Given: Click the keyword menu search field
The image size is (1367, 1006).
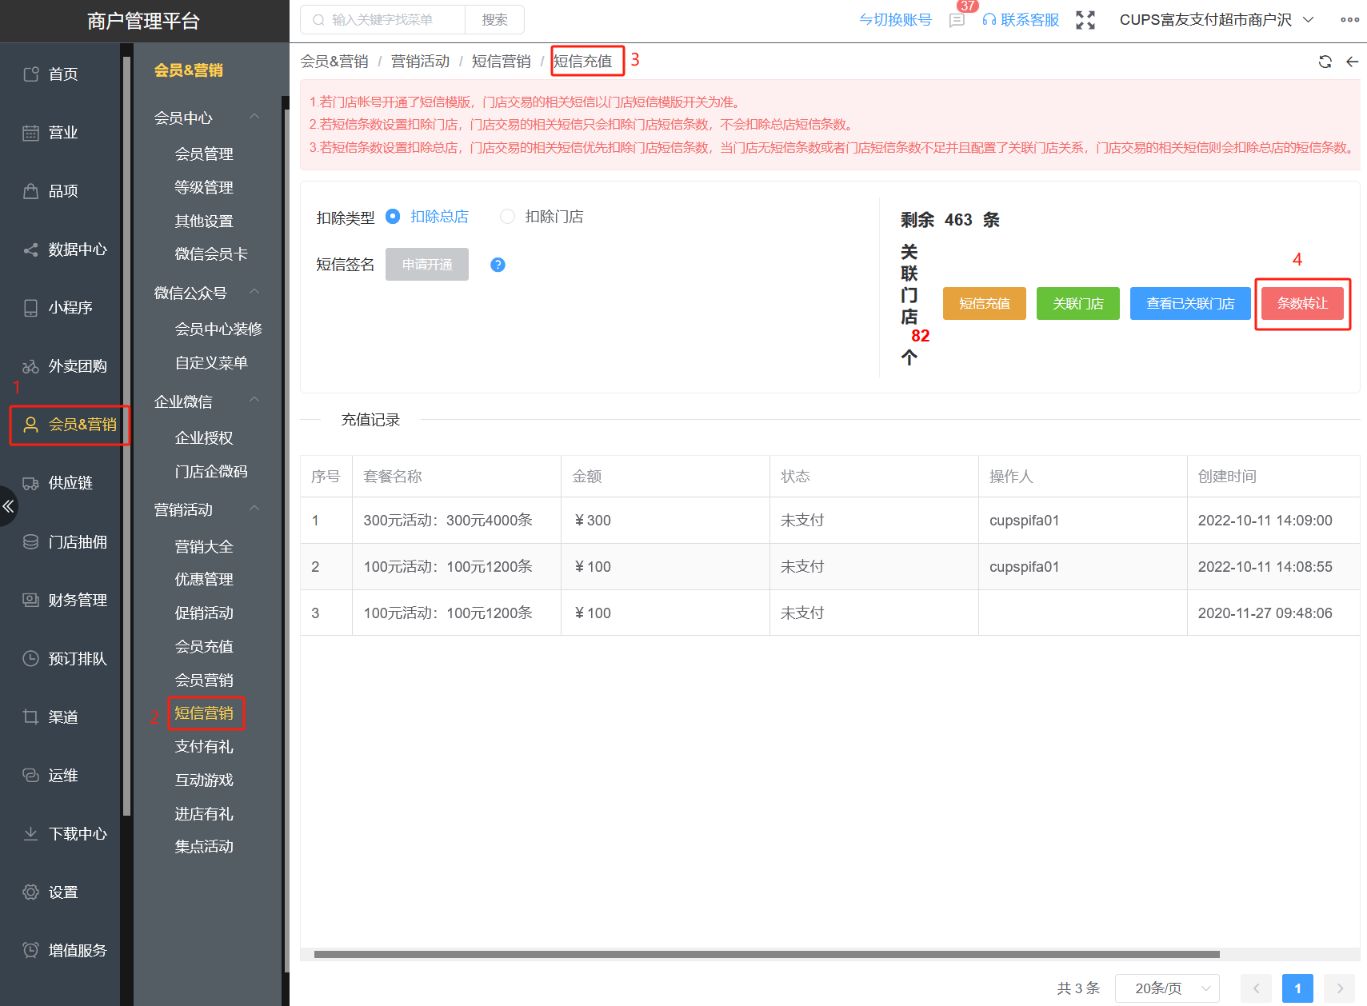Looking at the screenshot, I should (x=383, y=19).
